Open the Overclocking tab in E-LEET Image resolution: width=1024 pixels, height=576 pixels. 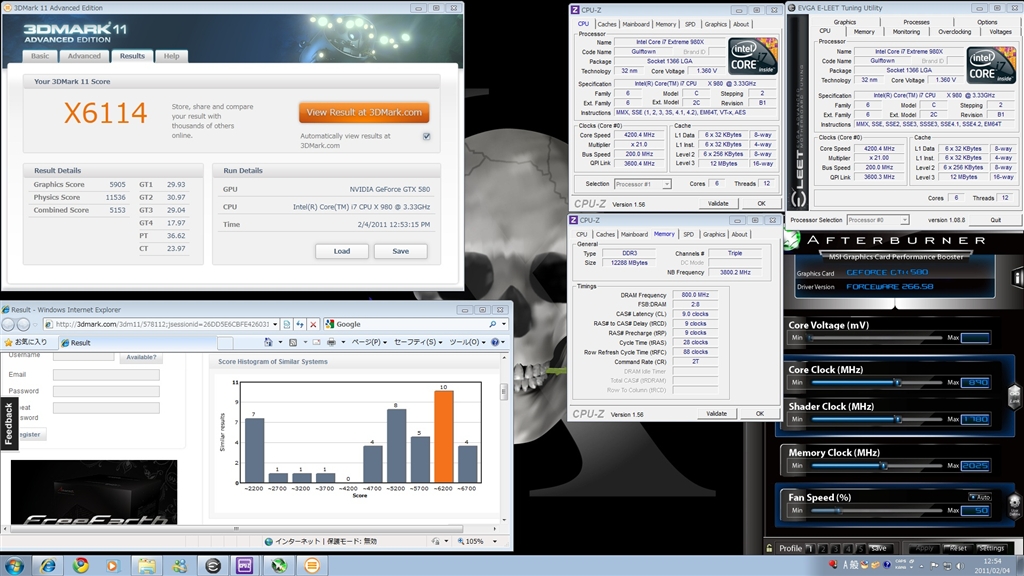click(x=953, y=32)
